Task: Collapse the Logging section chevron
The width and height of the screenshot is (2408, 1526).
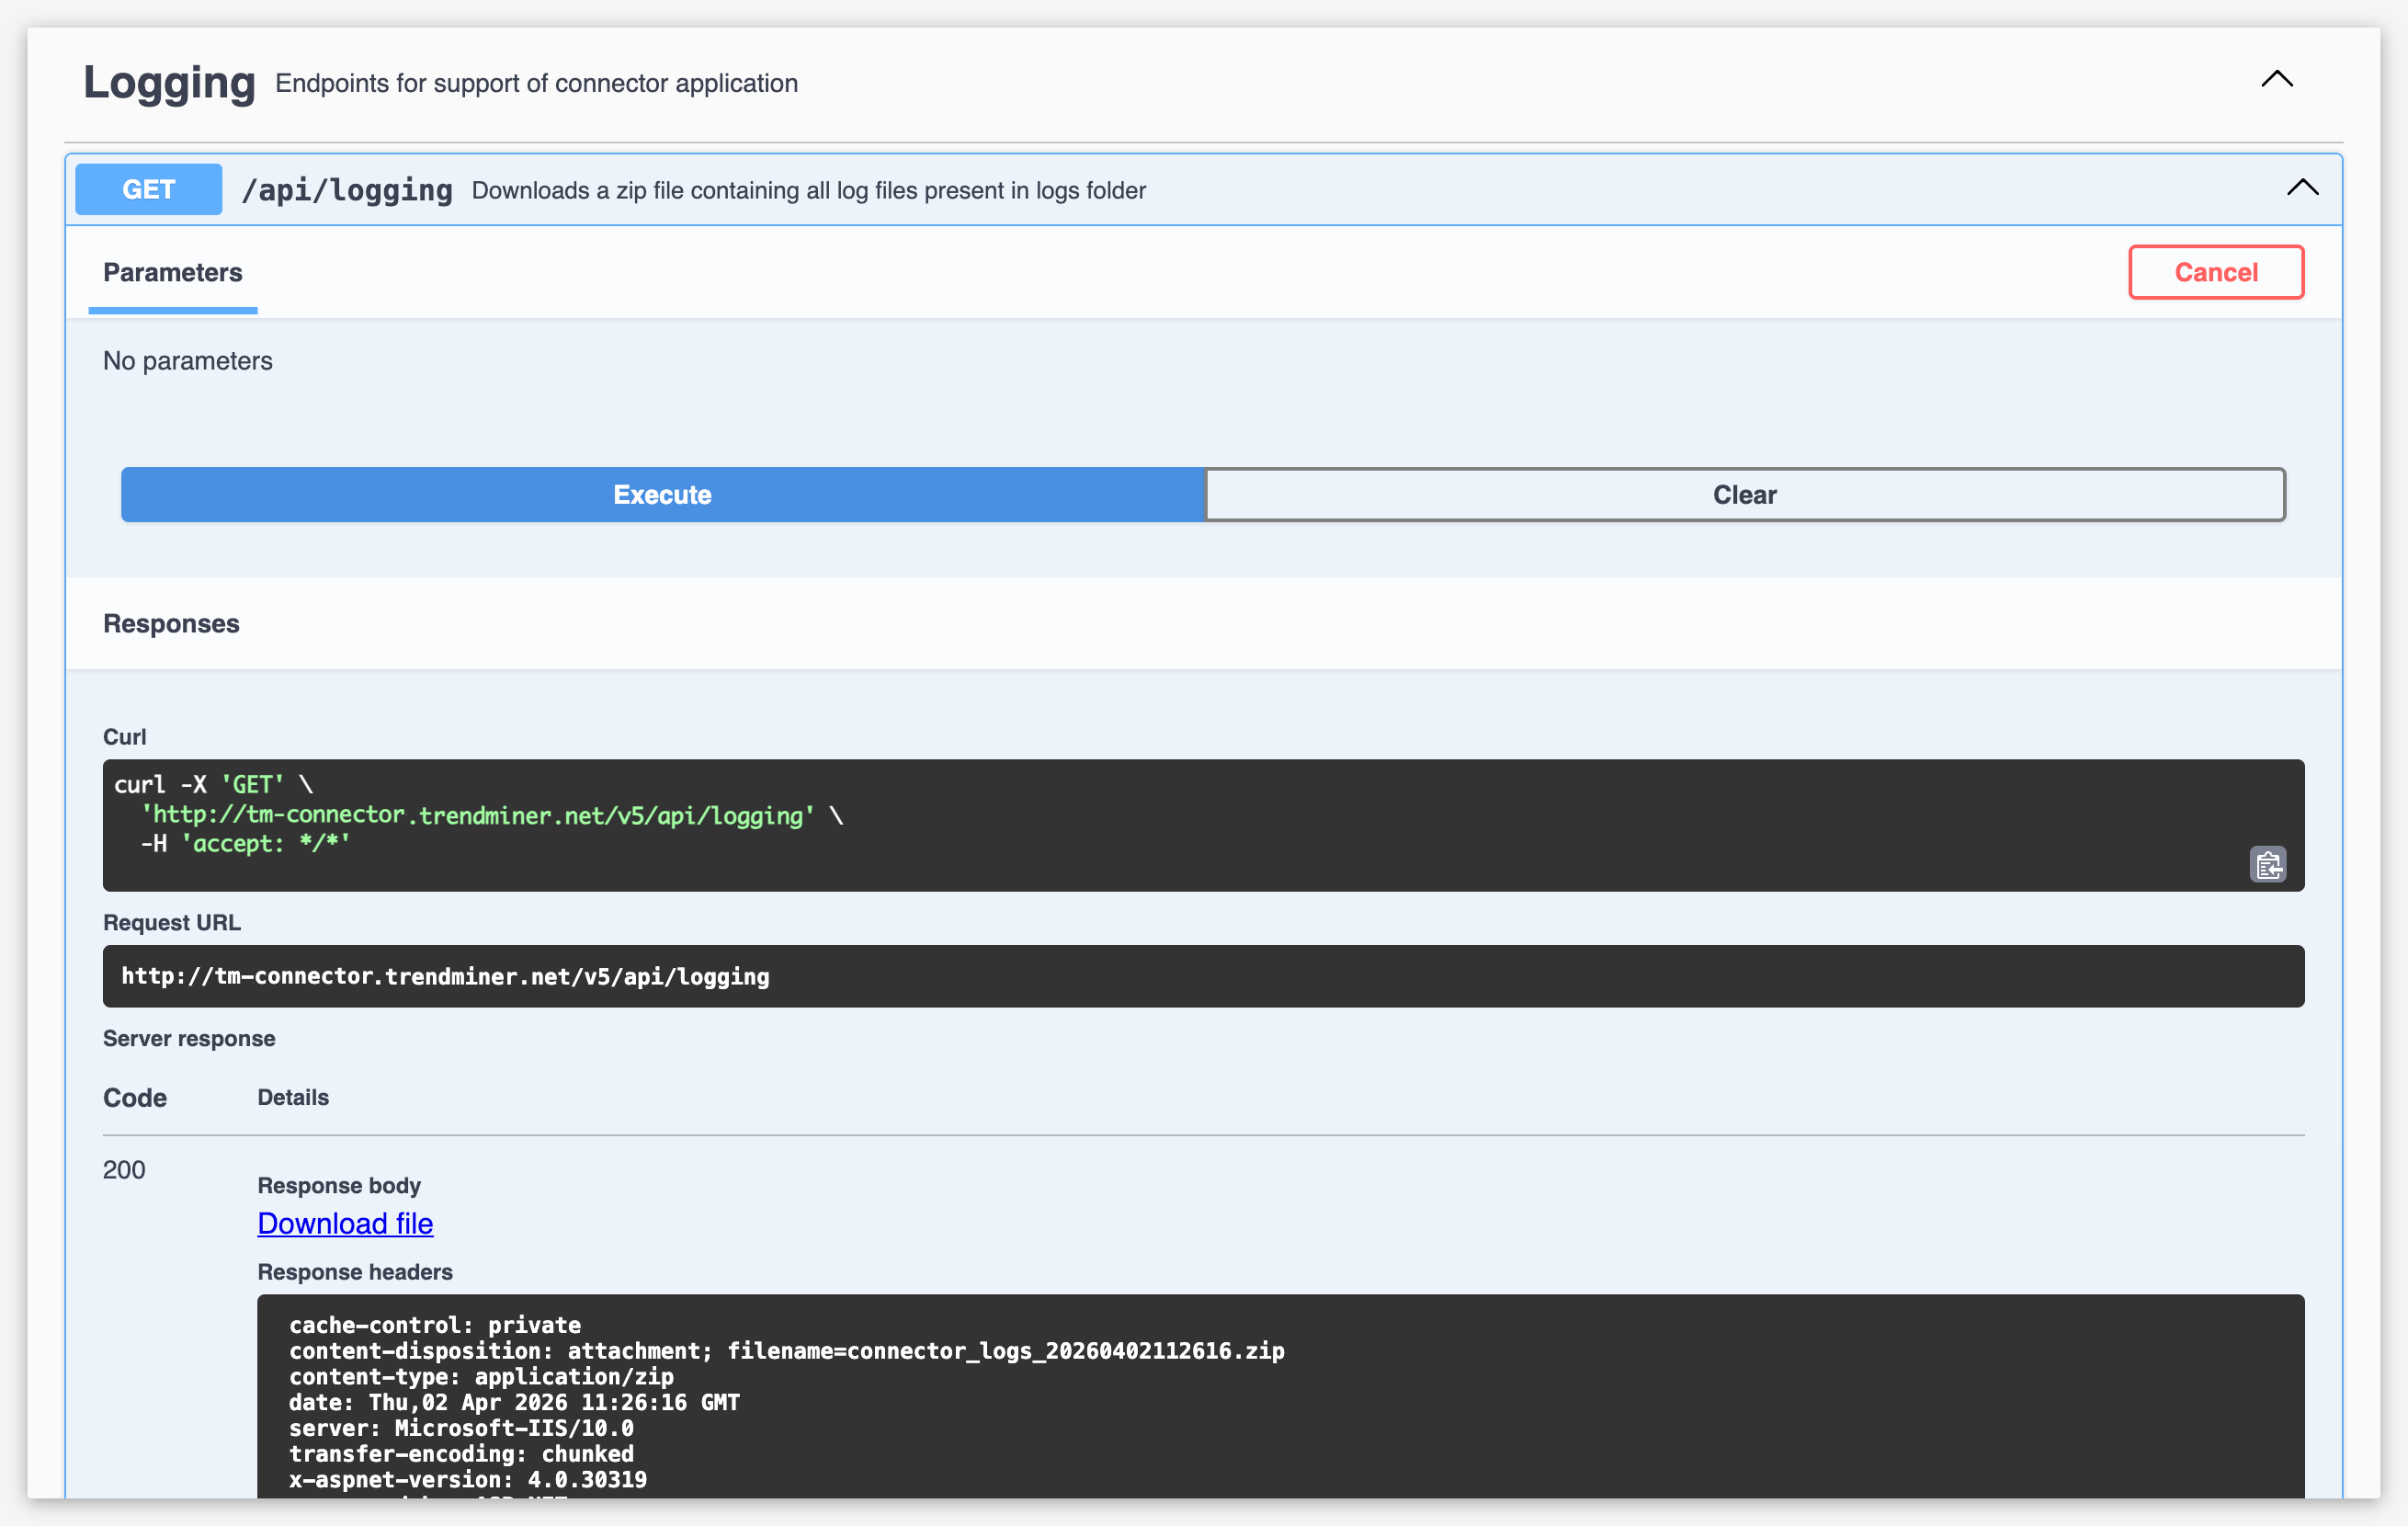Action: point(2276,80)
